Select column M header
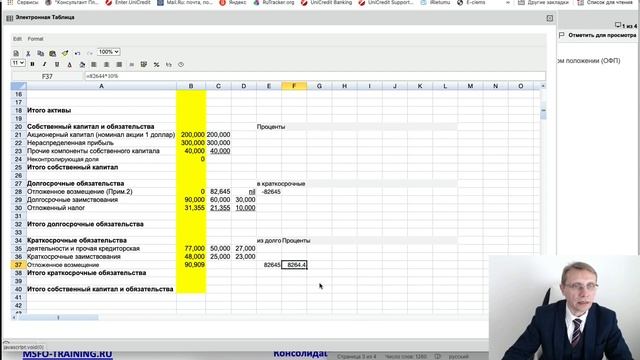Screen dimensions: 640x360 tap(470, 86)
